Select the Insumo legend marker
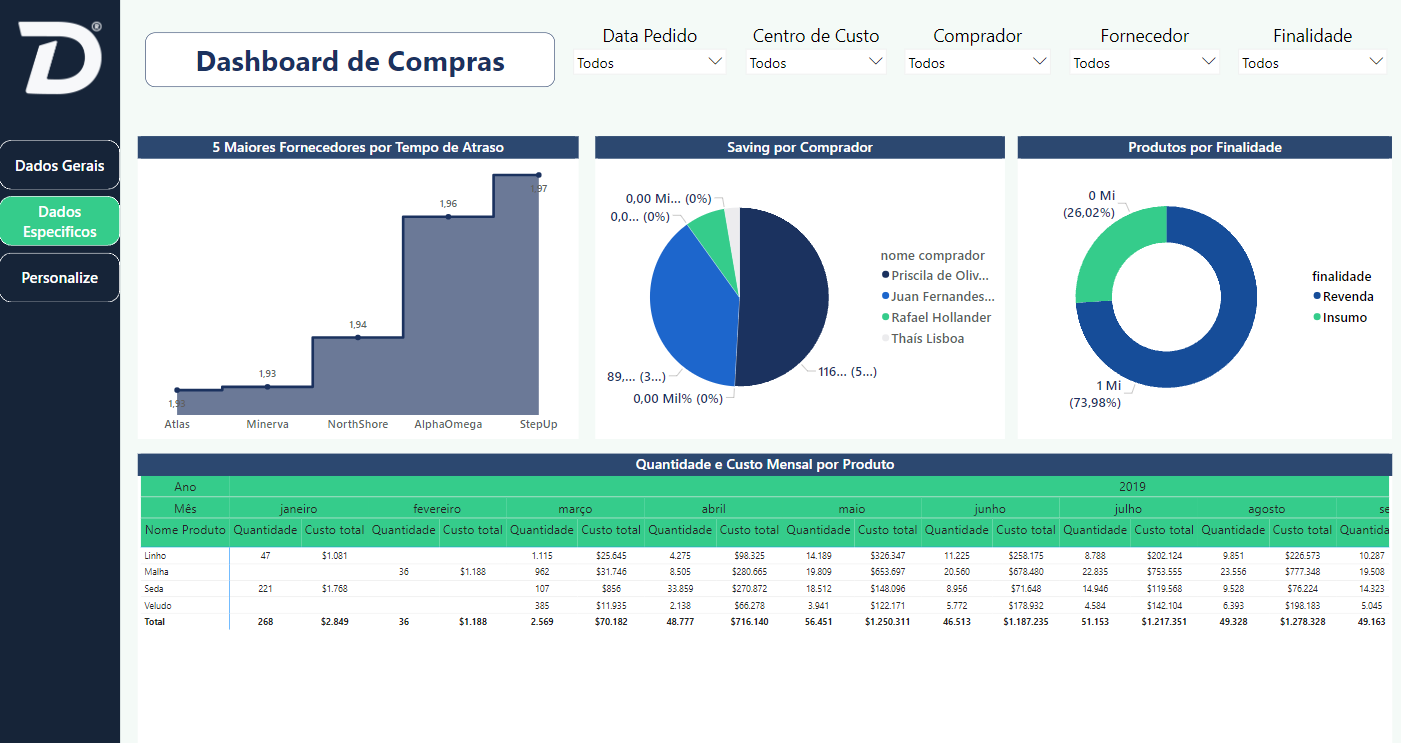The image size is (1401, 743). tap(1316, 318)
